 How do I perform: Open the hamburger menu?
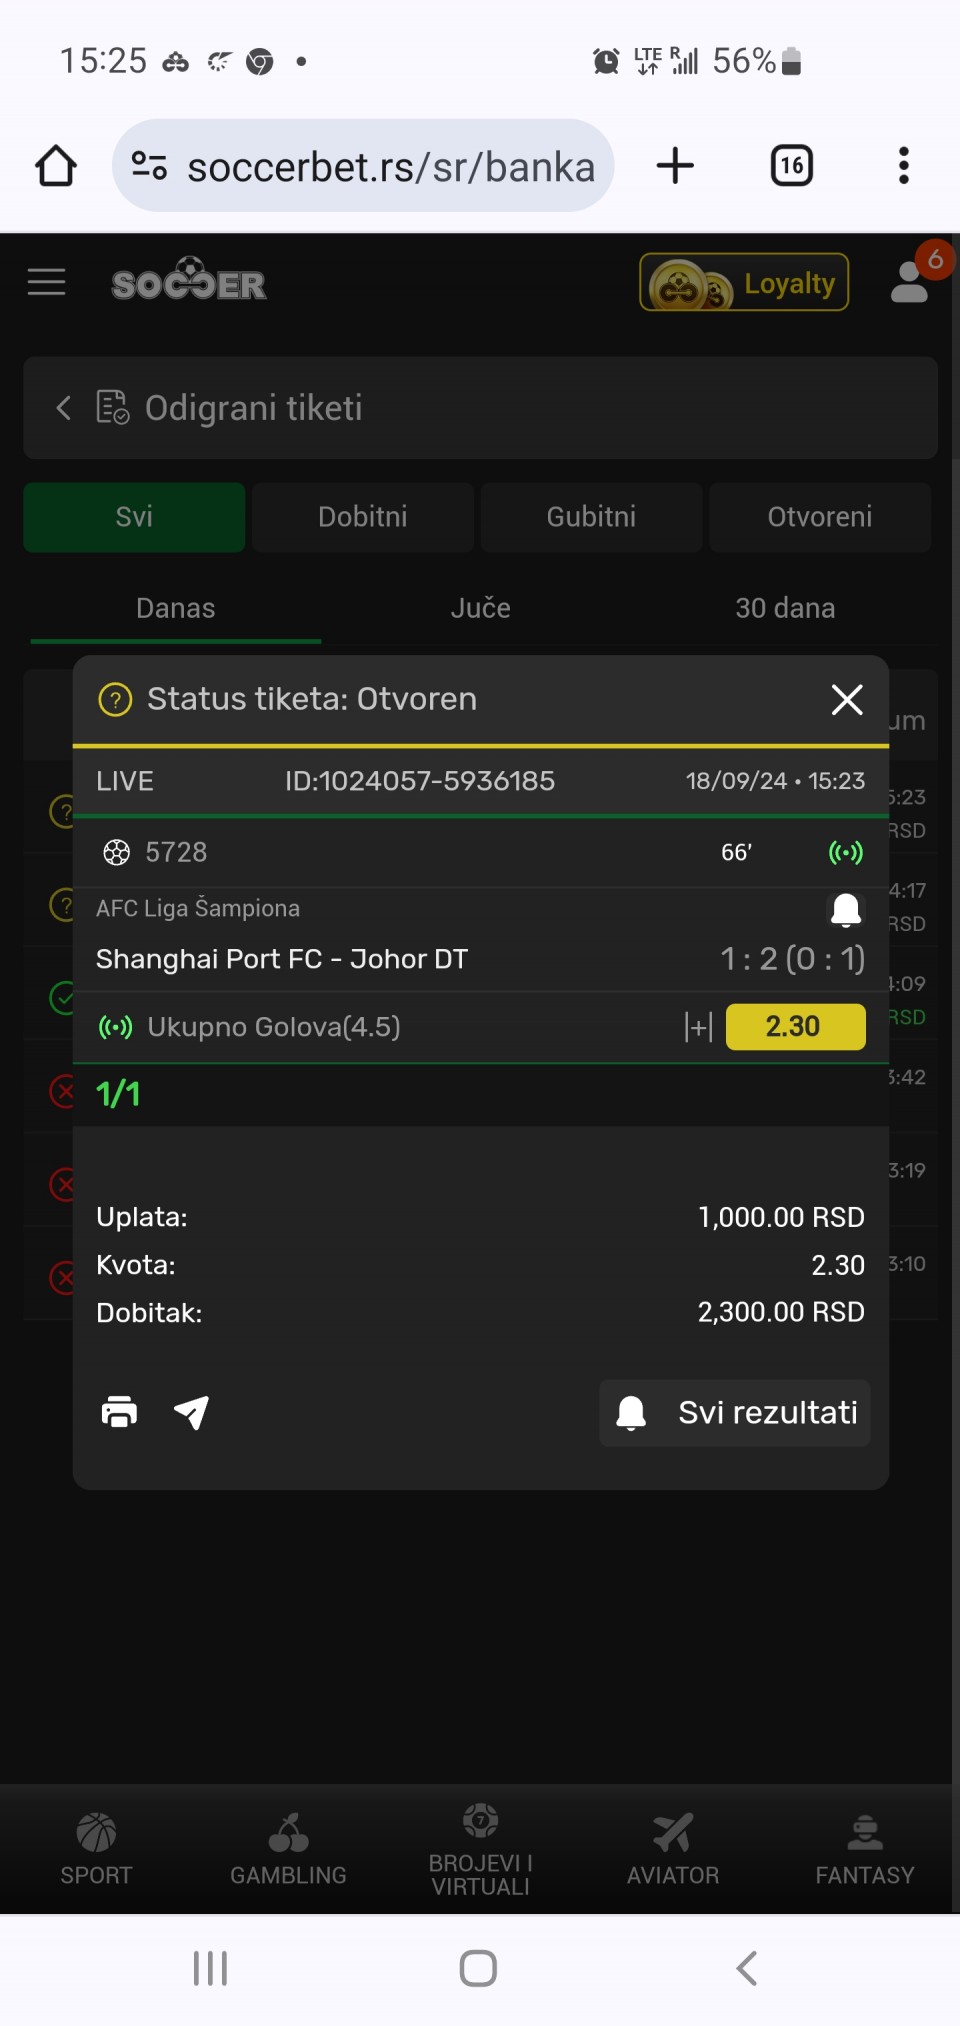(x=46, y=282)
